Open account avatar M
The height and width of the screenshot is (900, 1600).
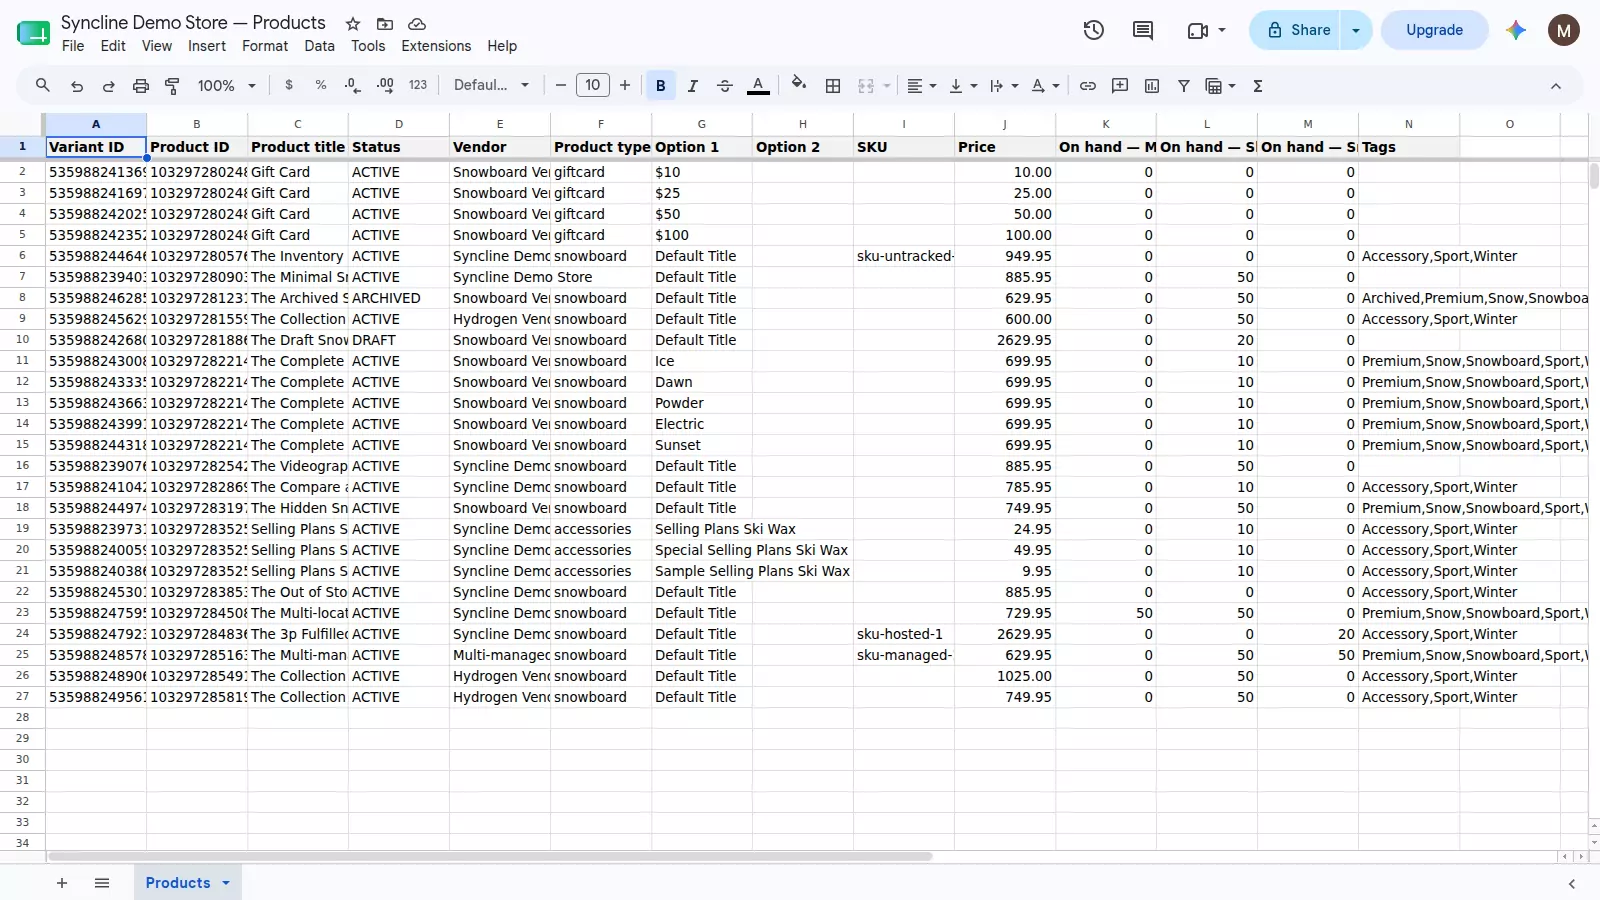click(x=1564, y=30)
